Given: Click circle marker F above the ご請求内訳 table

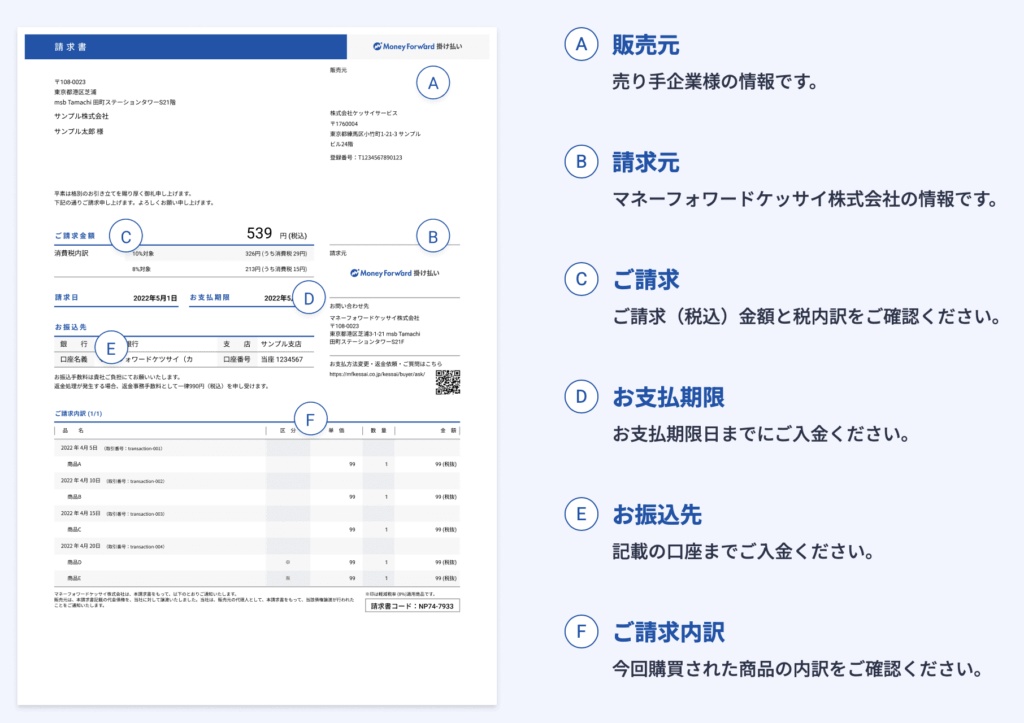Looking at the screenshot, I should click(313, 418).
